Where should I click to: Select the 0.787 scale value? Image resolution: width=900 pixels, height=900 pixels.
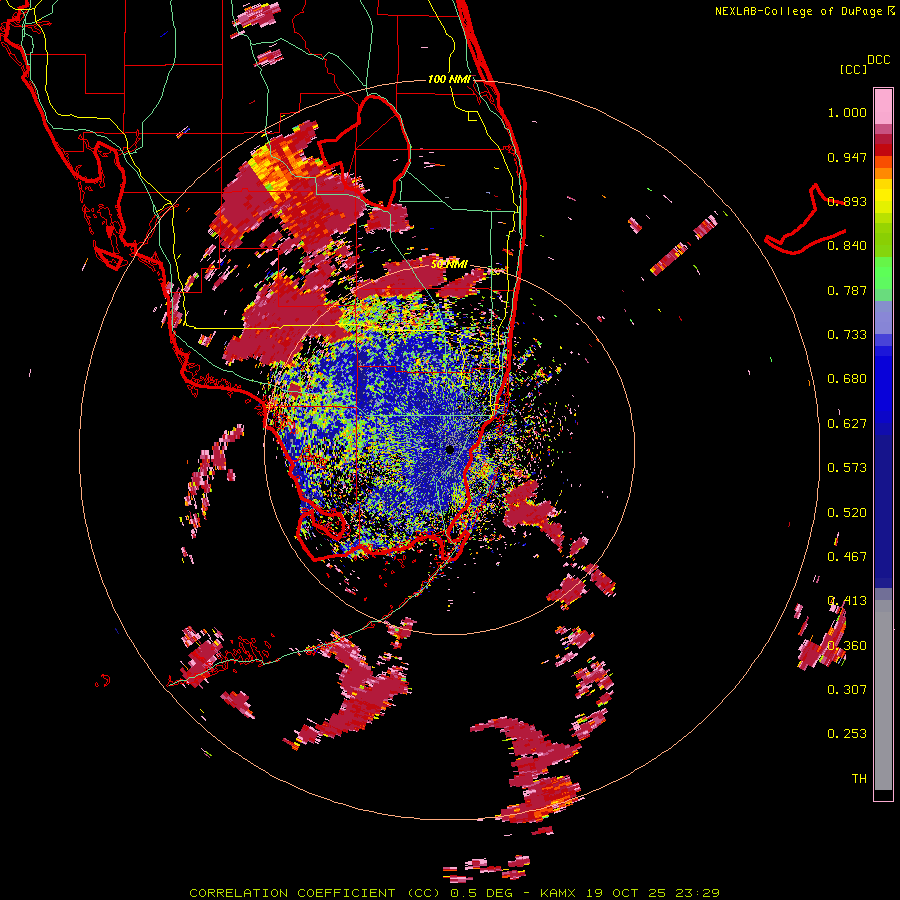point(847,290)
